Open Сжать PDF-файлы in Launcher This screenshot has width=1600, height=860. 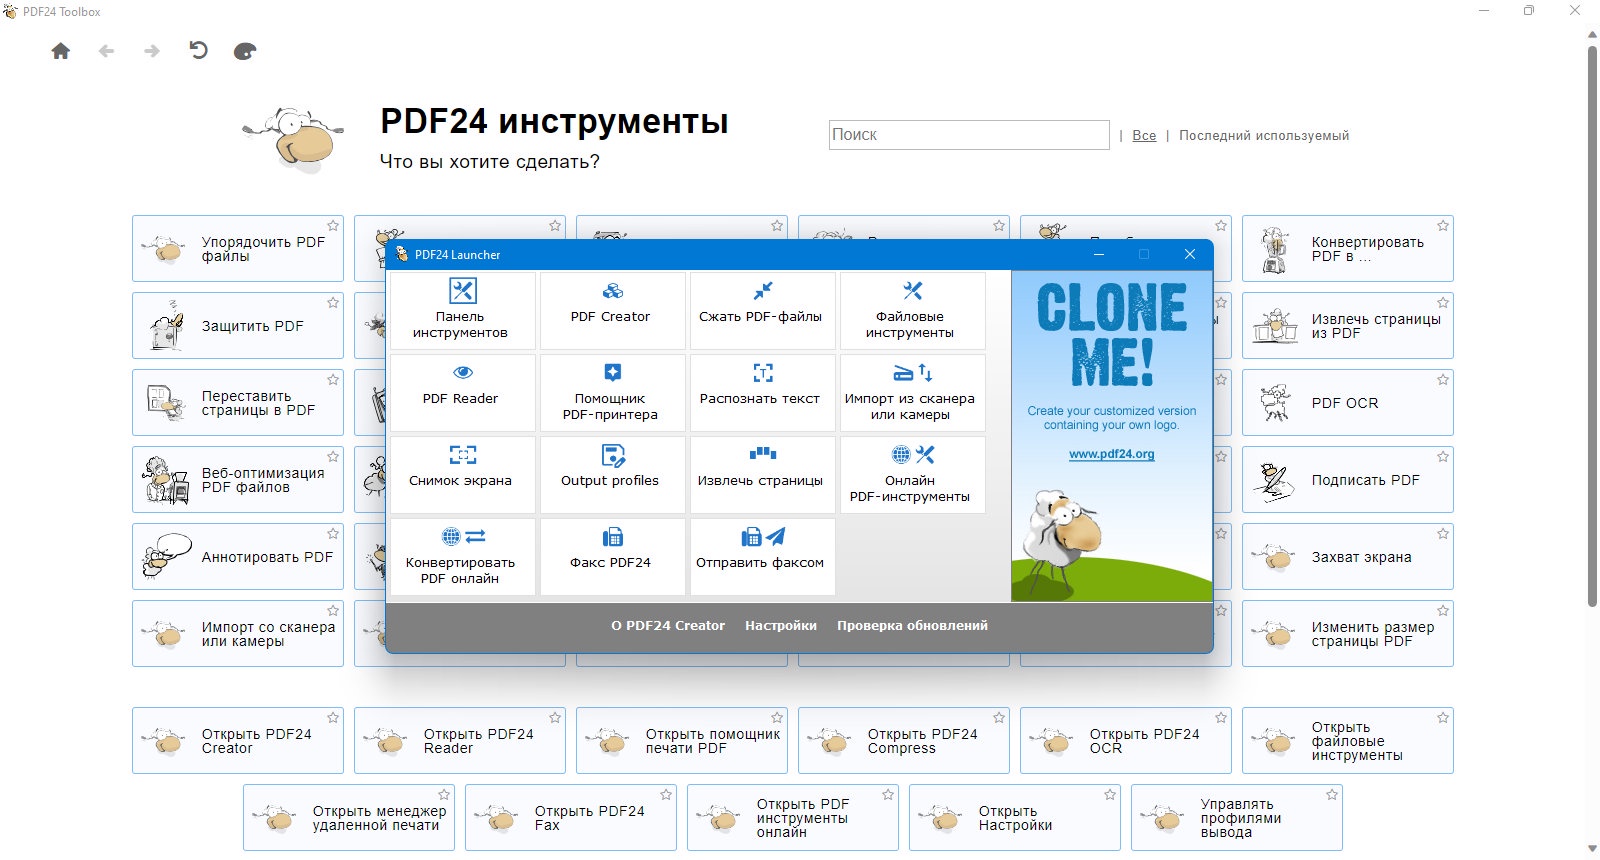(762, 311)
